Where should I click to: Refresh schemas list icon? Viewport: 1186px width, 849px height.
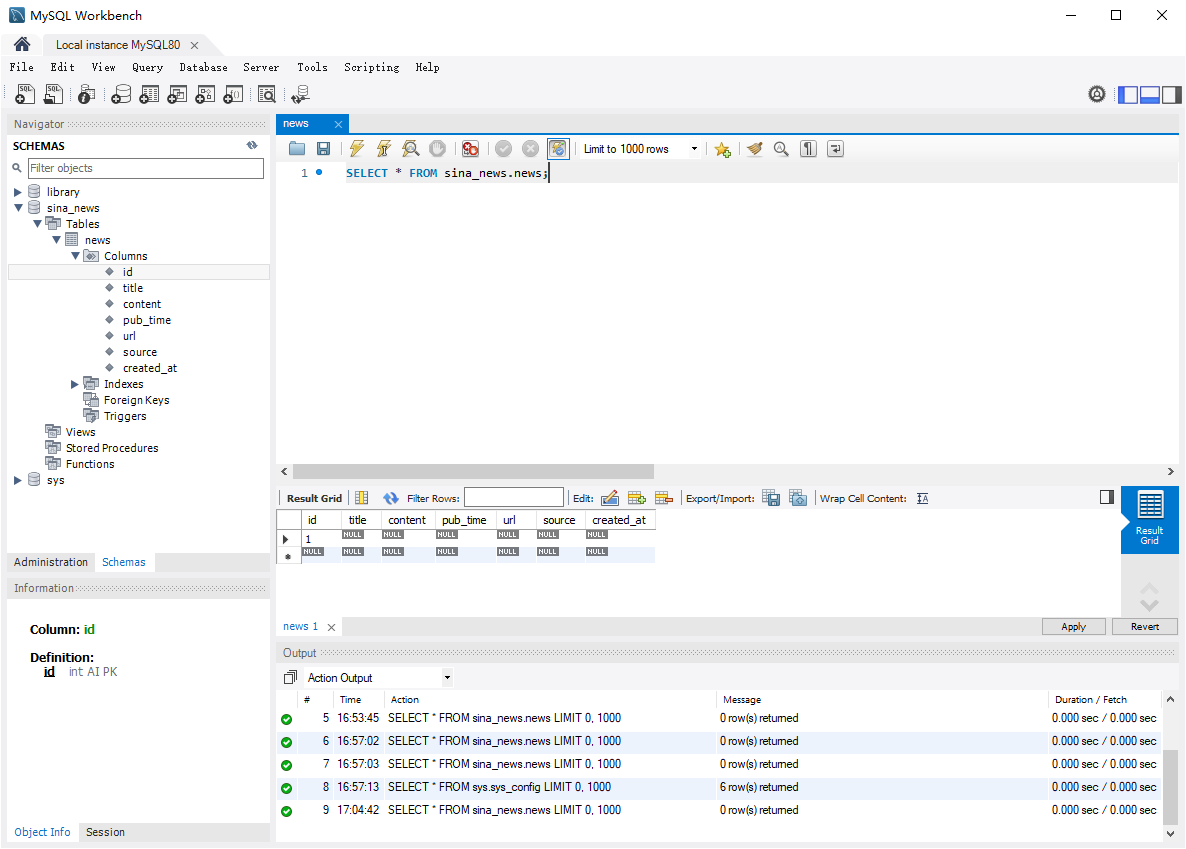(x=252, y=145)
